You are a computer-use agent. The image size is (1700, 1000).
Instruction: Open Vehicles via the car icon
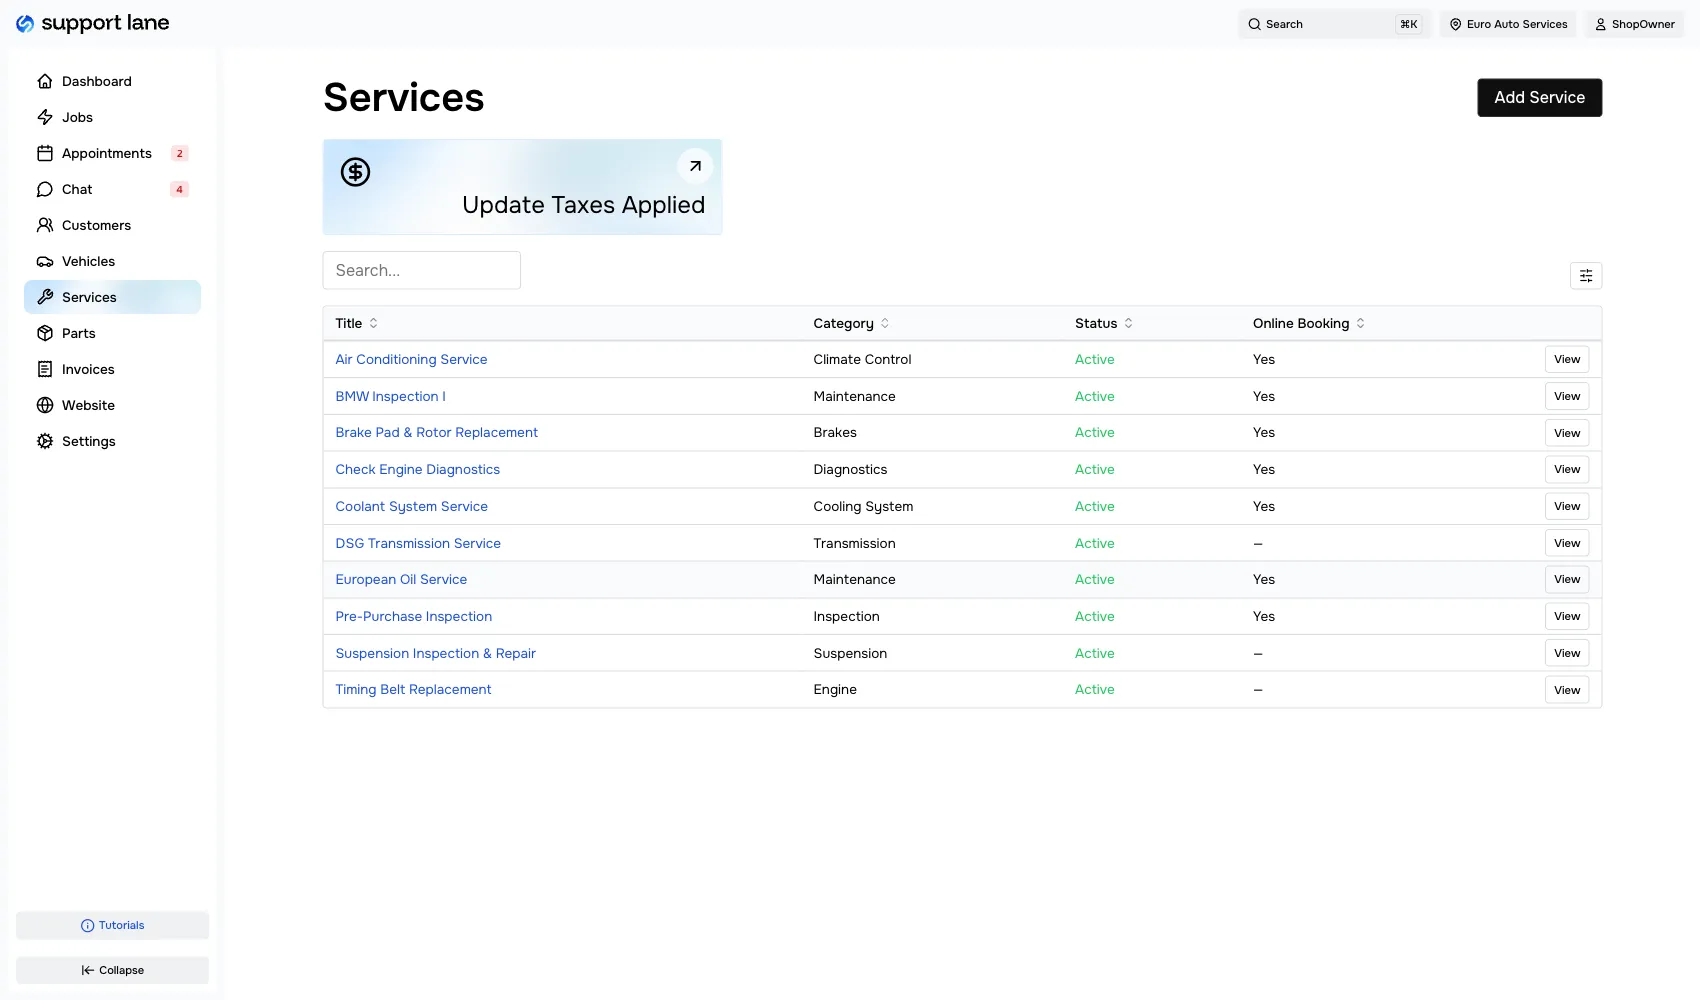click(x=45, y=261)
